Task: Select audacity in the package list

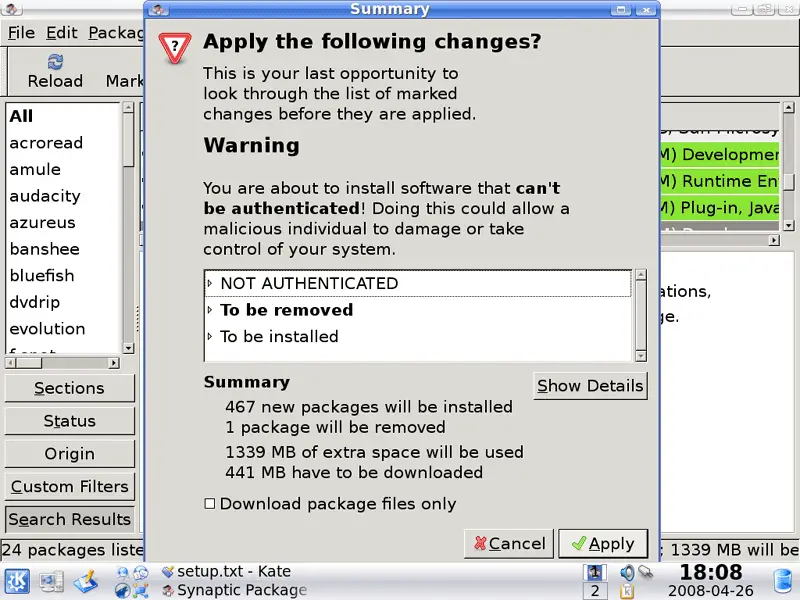Action: pos(45,196)
